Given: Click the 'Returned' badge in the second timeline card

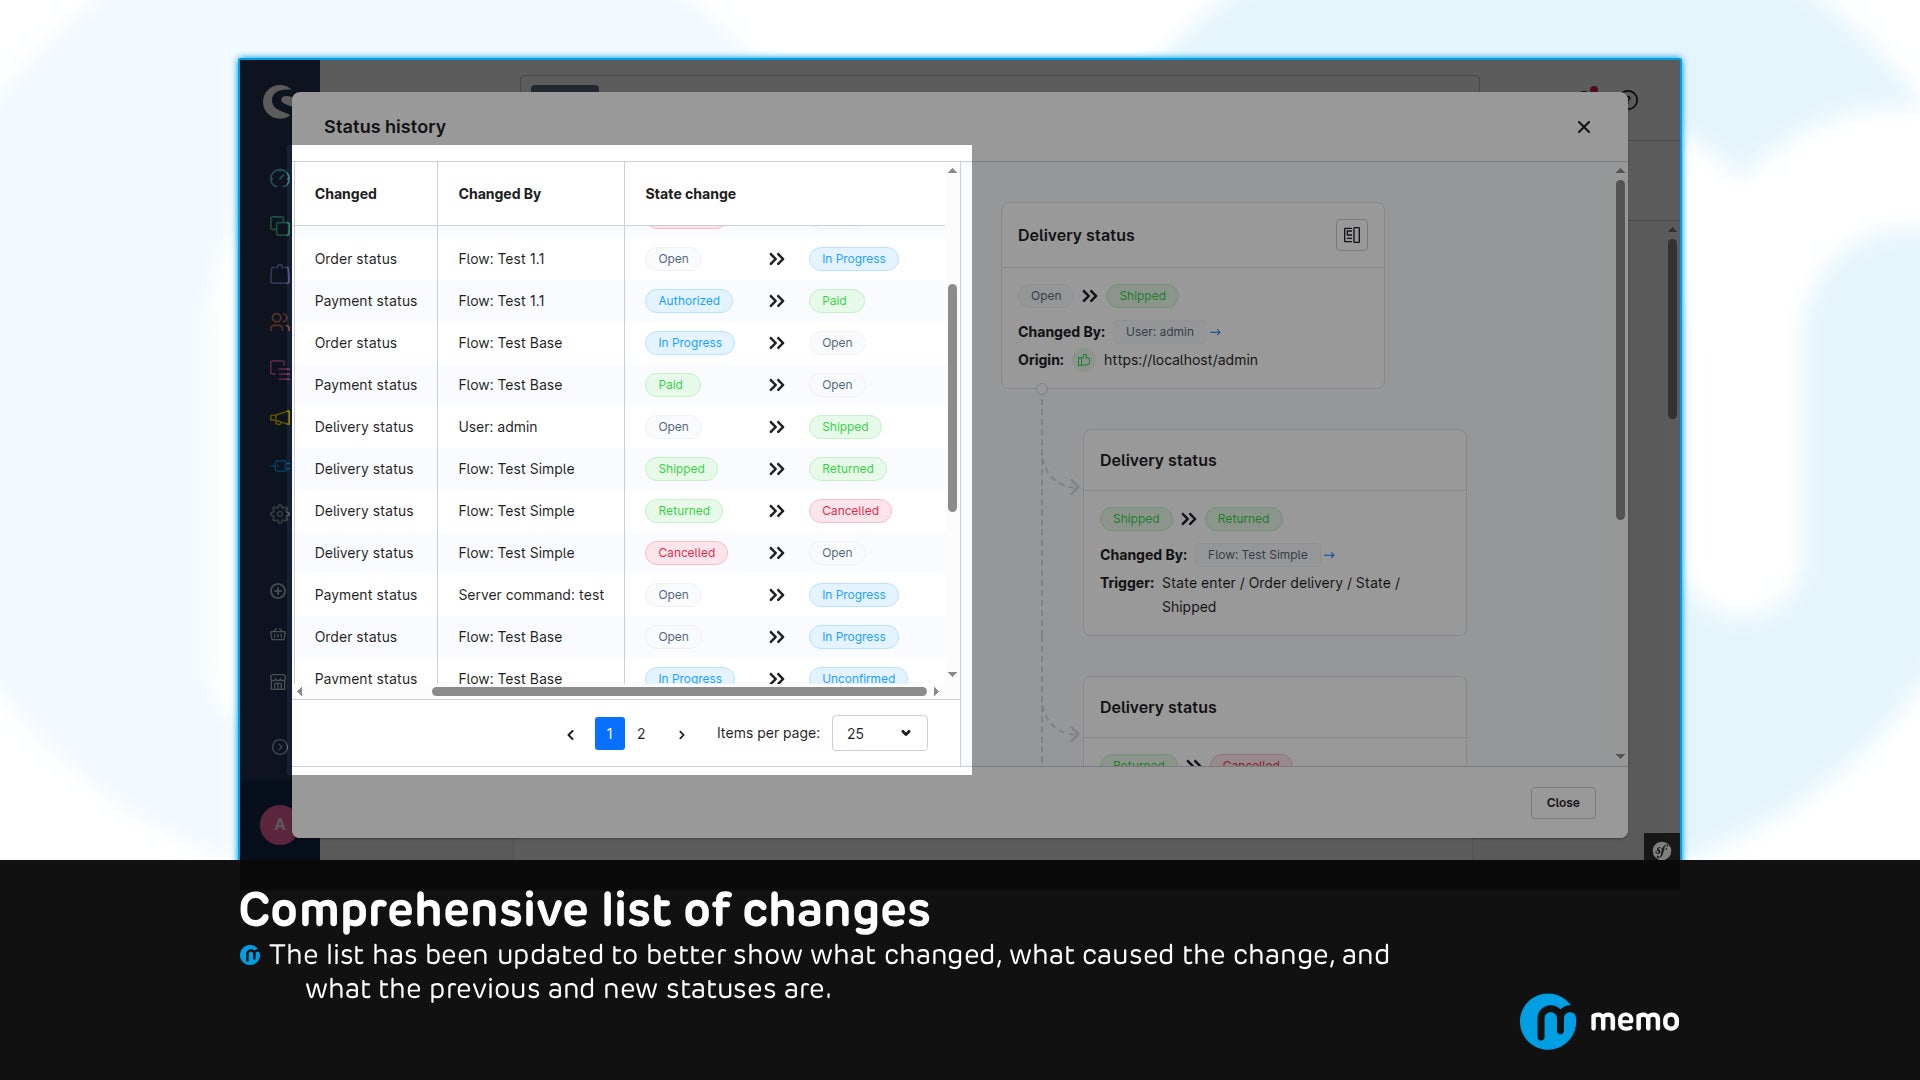Looking at the screenshot, I should (x=1243, y=519).
